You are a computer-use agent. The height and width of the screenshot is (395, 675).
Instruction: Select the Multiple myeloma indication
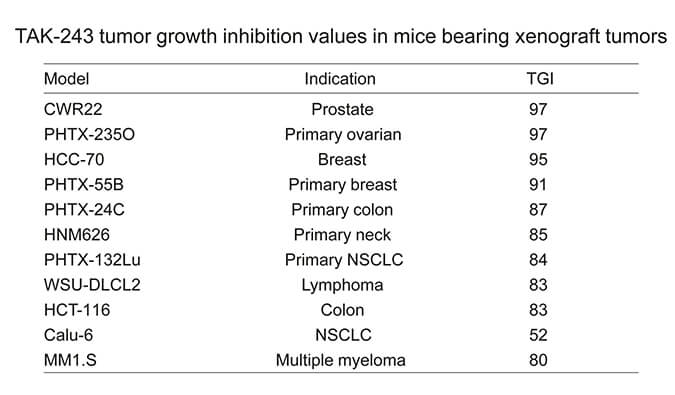click(341, 361)
